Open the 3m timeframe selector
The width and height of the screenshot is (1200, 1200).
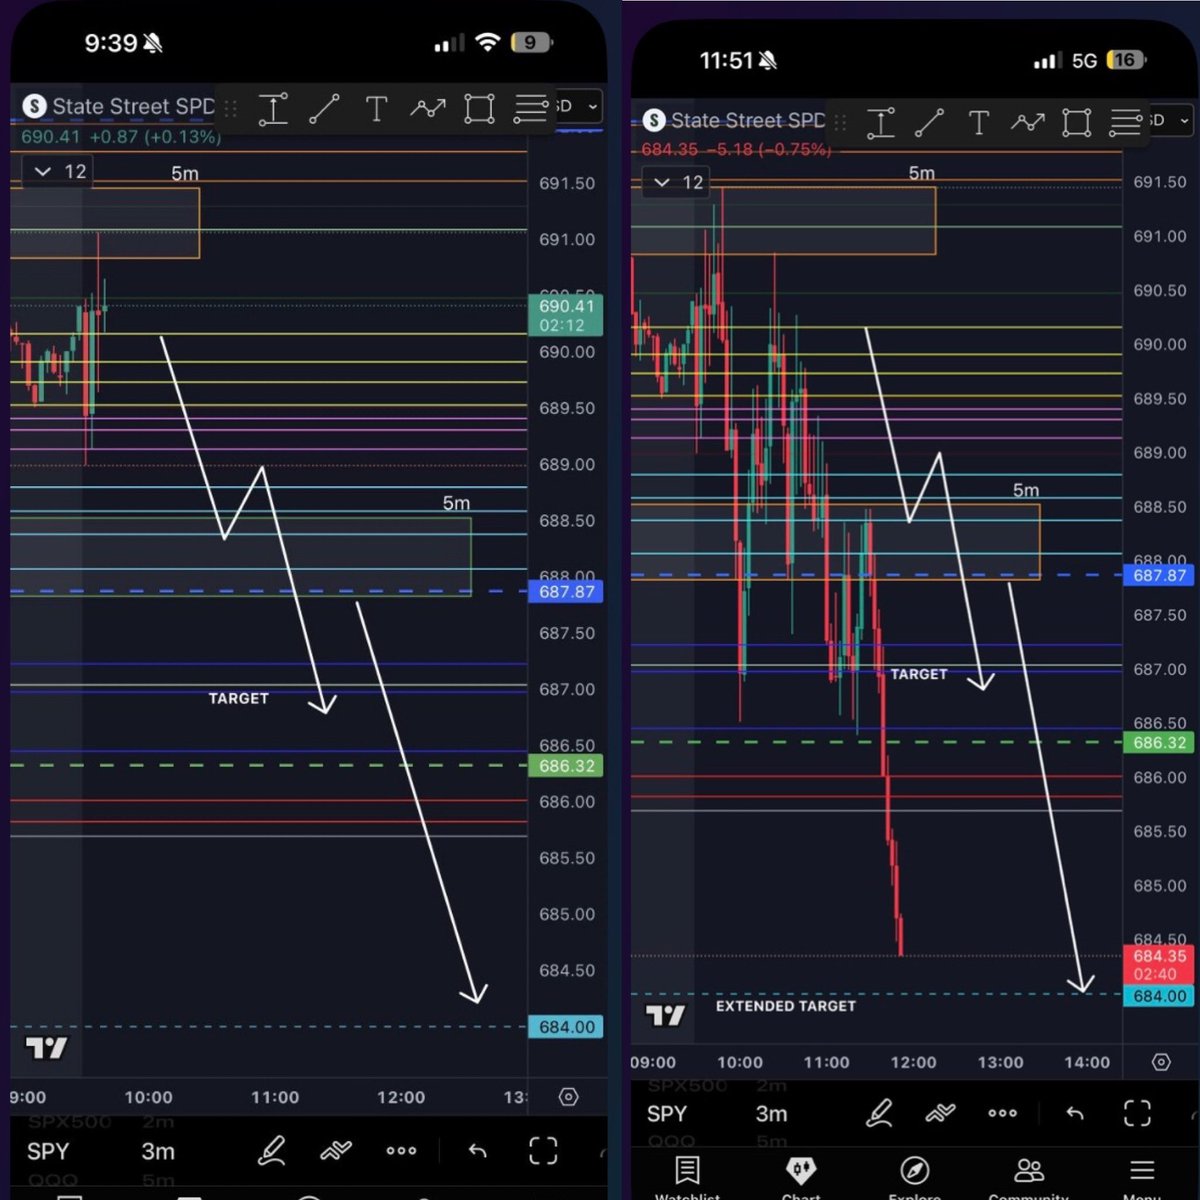point(771,1113)
